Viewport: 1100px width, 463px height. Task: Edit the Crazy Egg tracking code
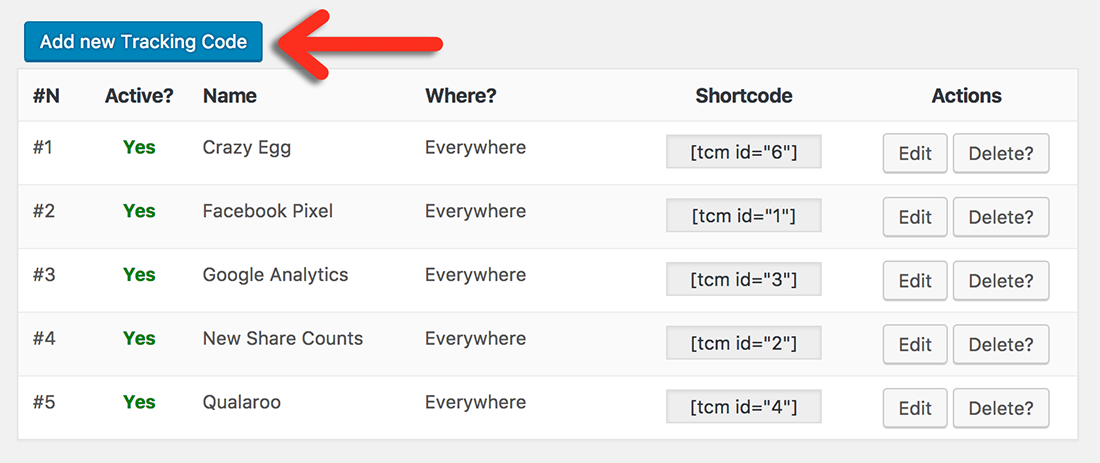pyautogui.click(x=914, y=153)
